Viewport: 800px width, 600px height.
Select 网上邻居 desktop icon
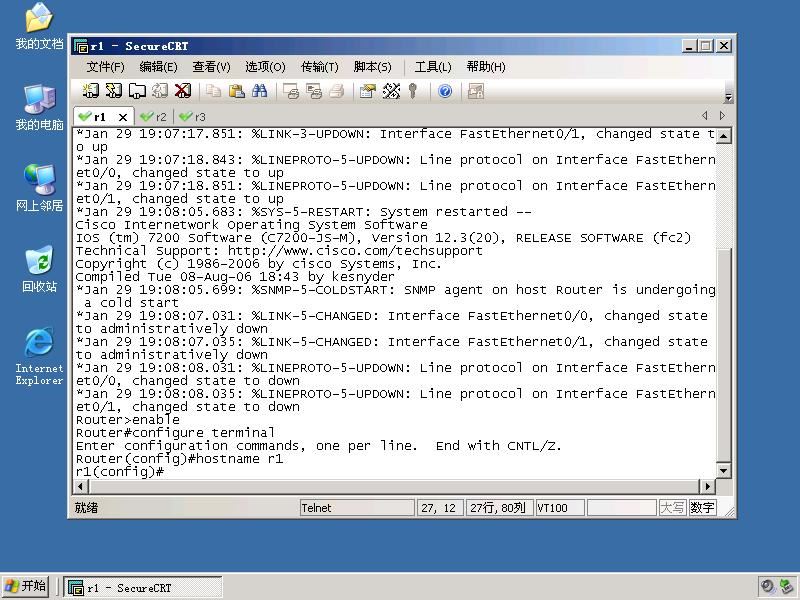coord(39,188)
